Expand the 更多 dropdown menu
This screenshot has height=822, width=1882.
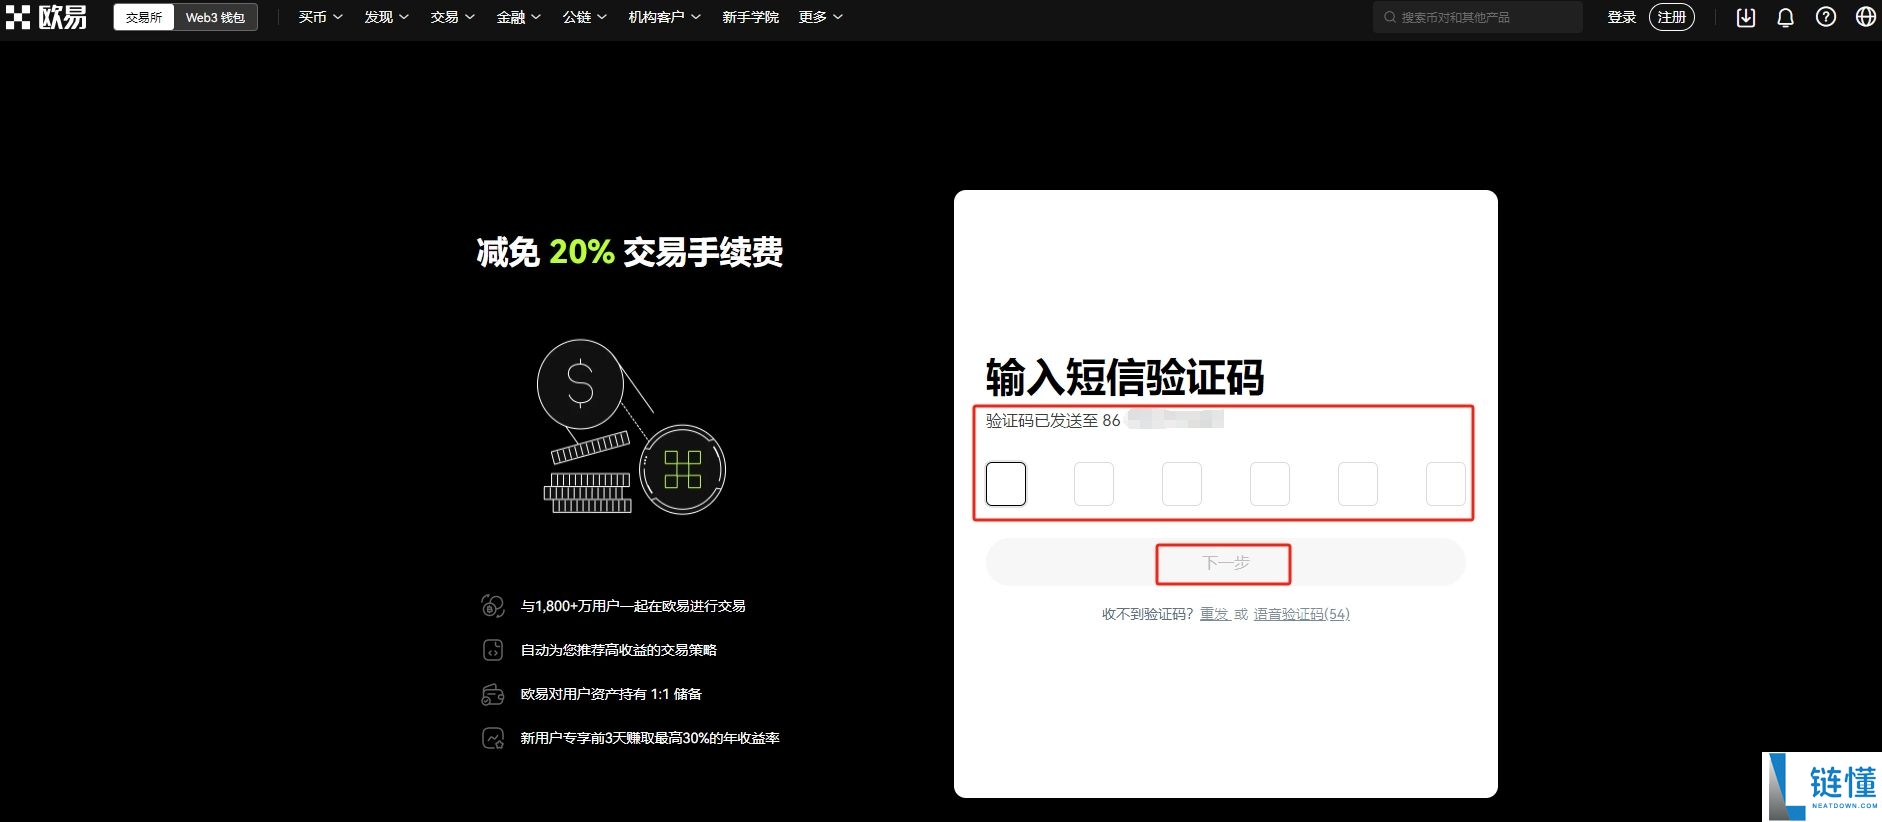[x=820, y=17]
